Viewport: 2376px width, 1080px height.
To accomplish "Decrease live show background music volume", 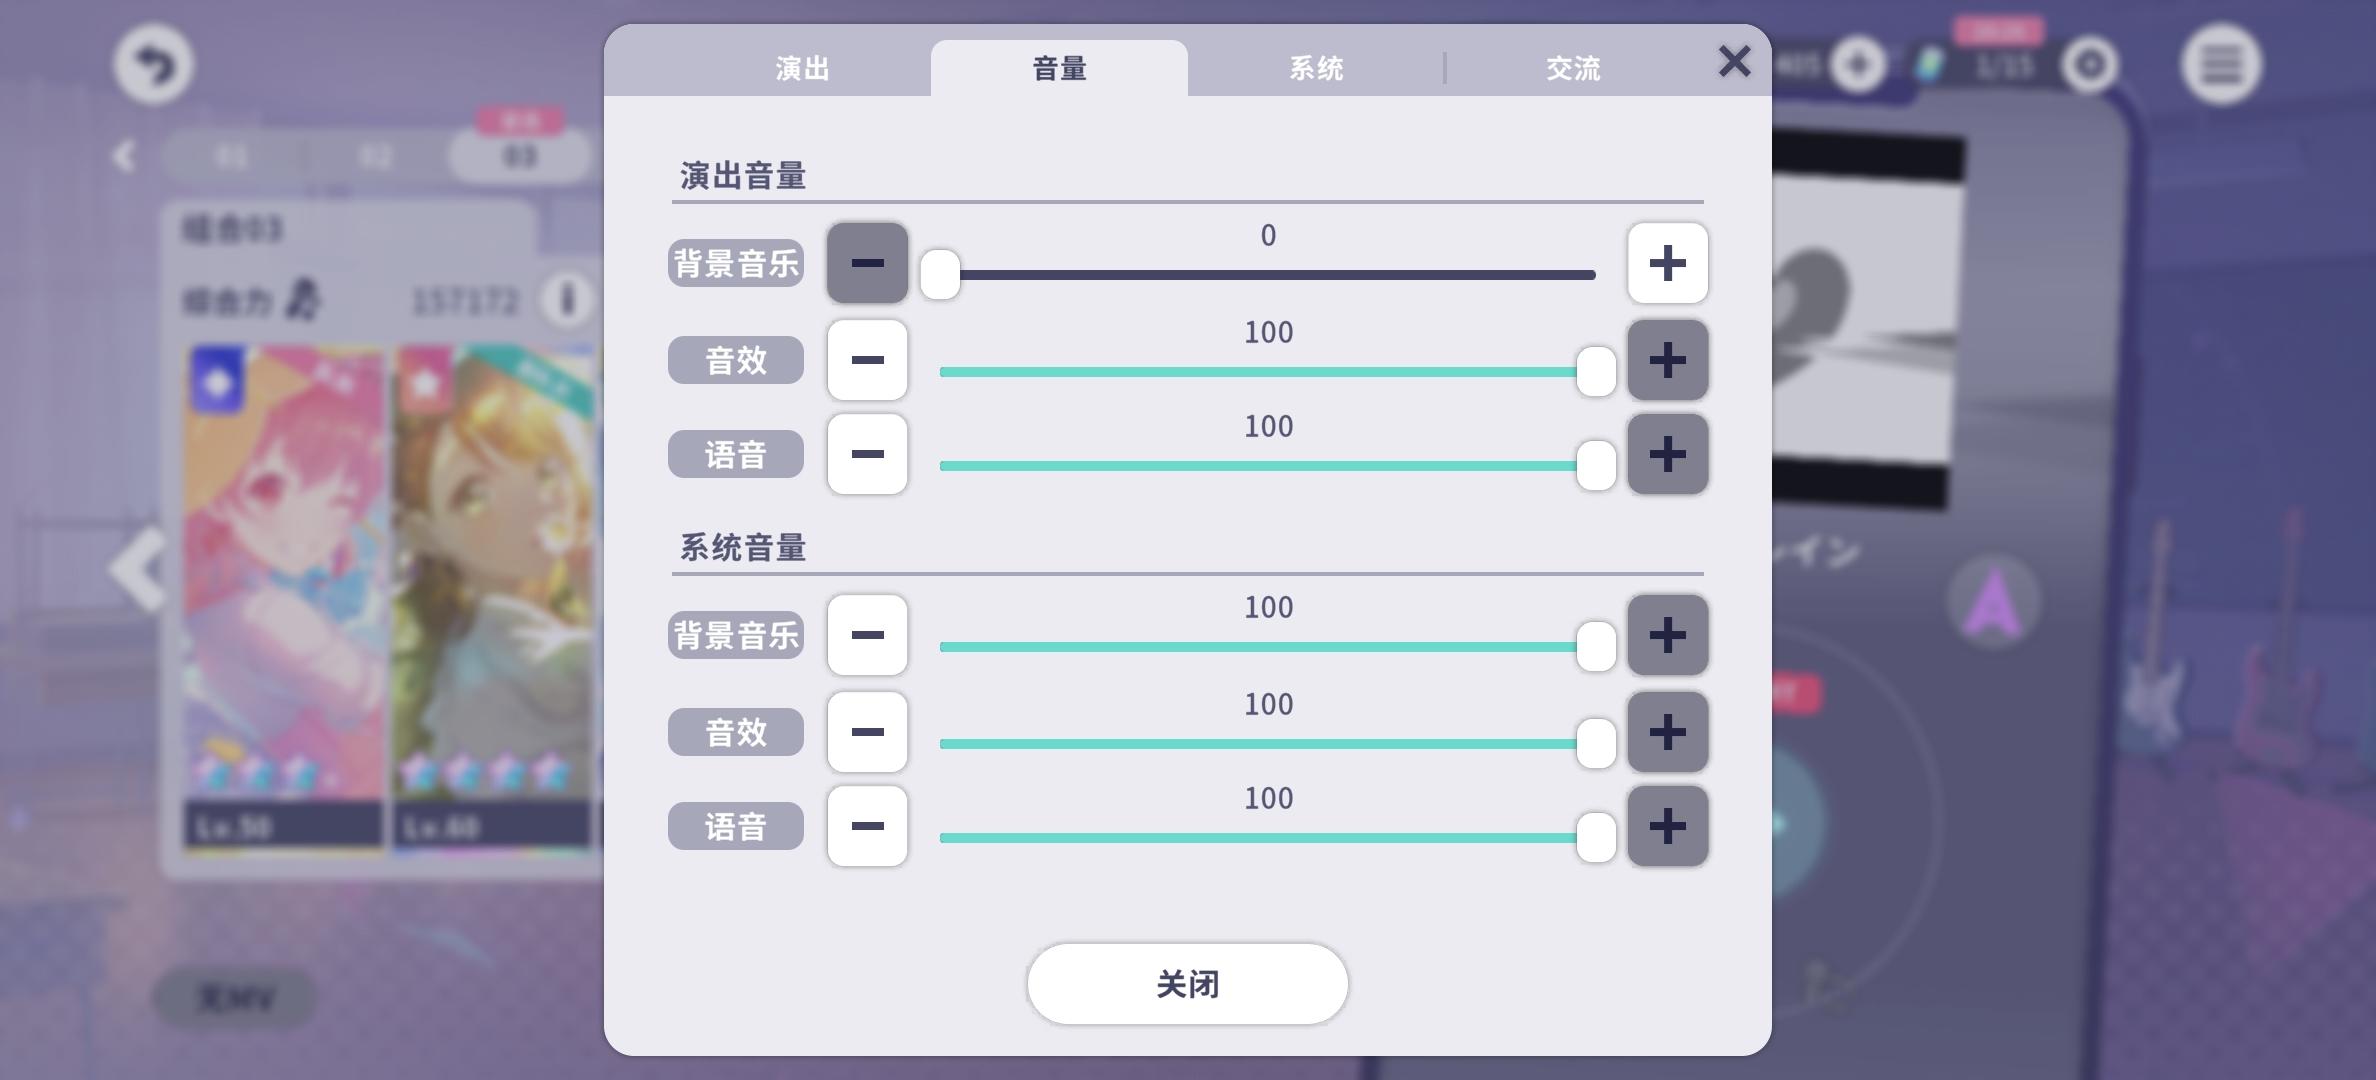I will (867, 263).
